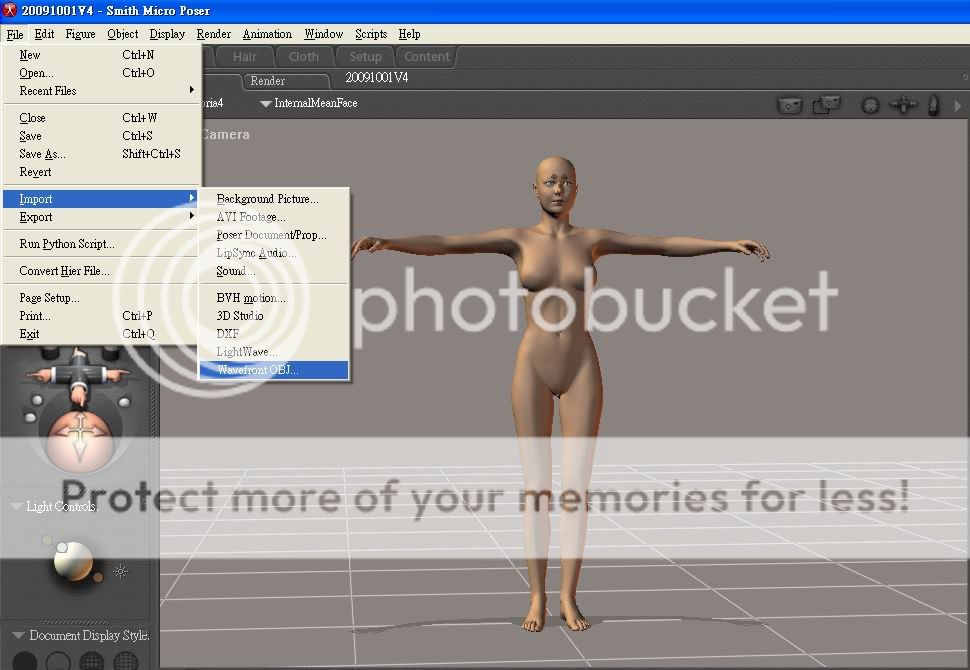
Task: Click the hand camera icon in viewport toolbar
Action: pos(933,104)
